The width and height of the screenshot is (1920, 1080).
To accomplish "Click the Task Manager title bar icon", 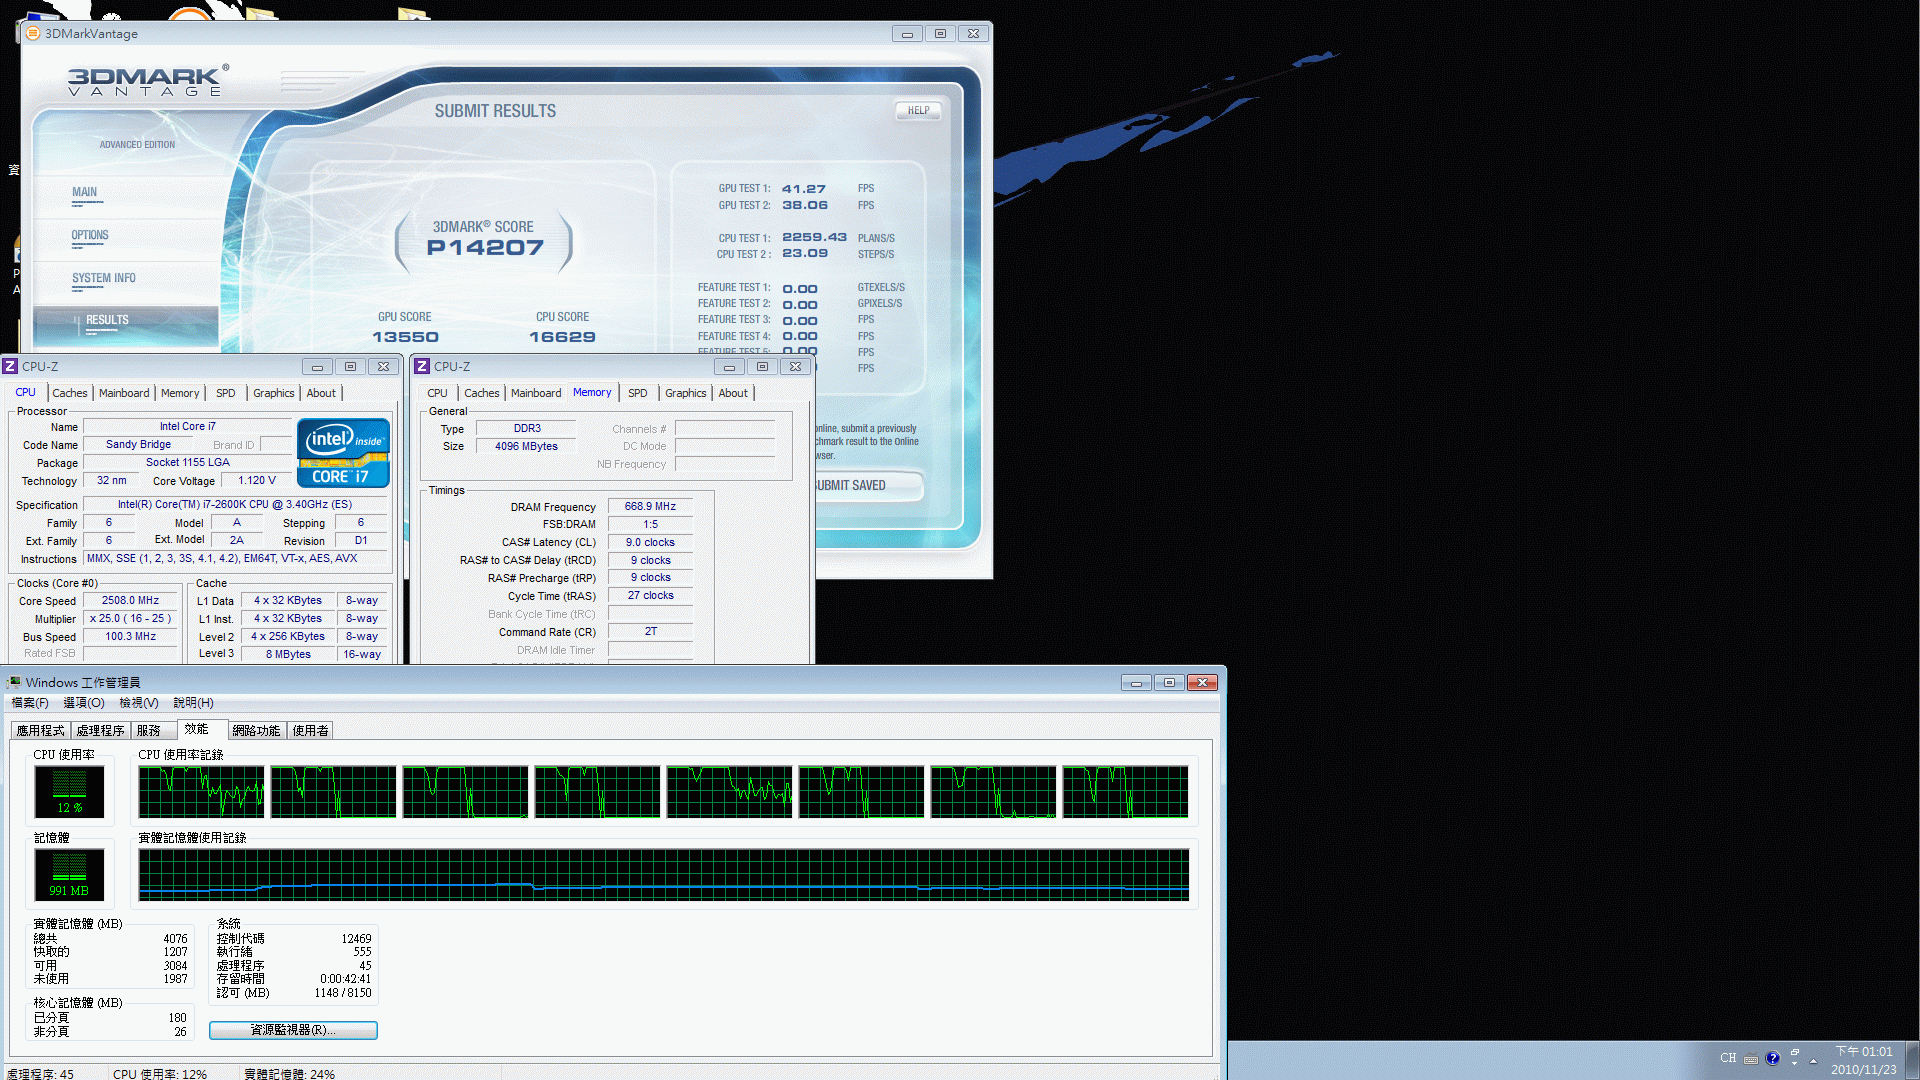I will 13,682.
